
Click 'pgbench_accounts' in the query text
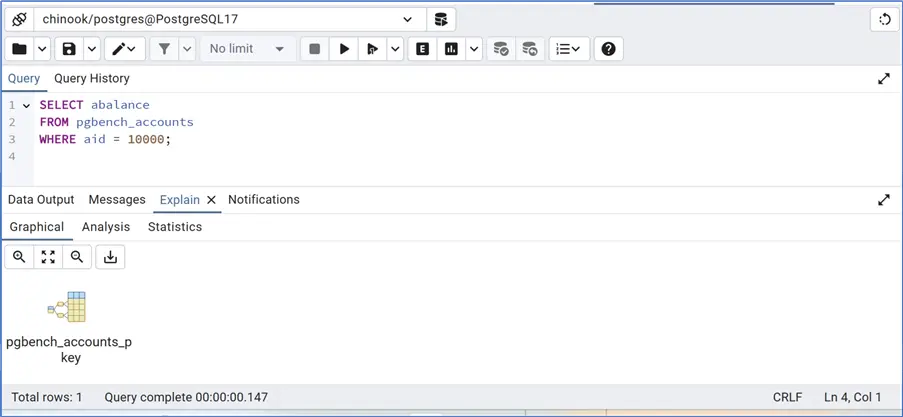tap(135, 122)
